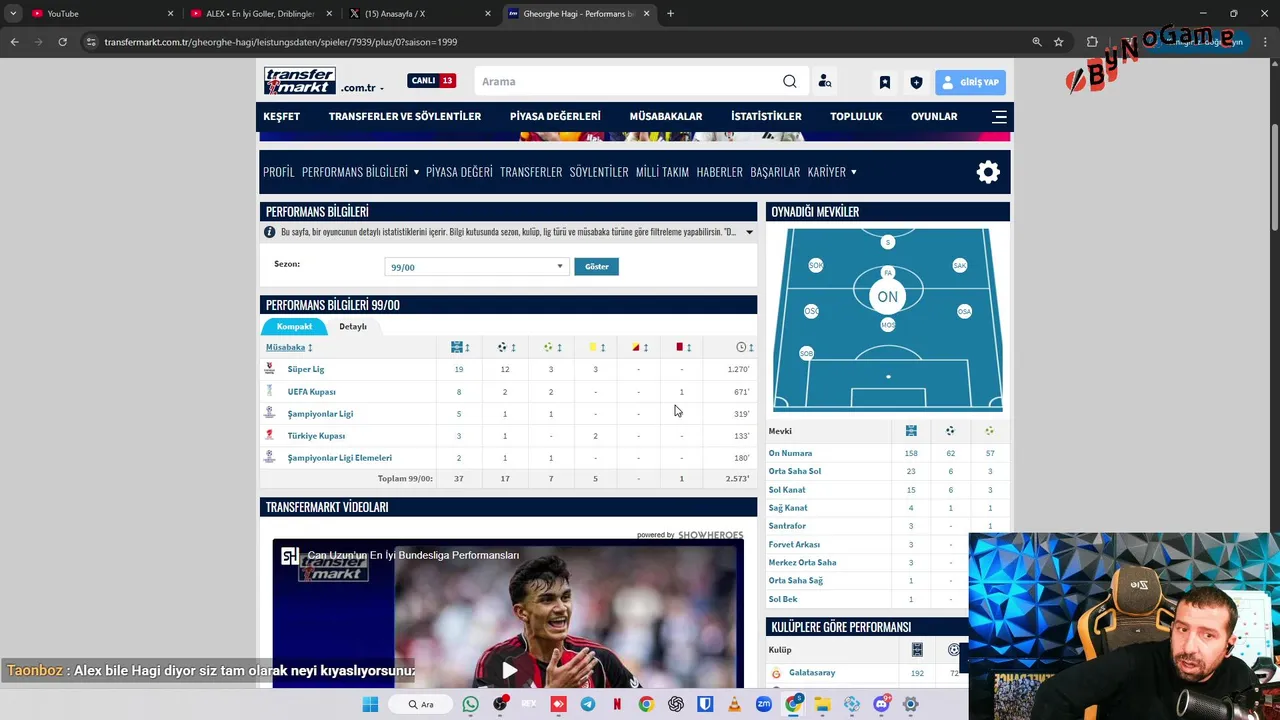Click the browser reload button
The width and height of the screenshot is (1280, 720).
(62, 42)
